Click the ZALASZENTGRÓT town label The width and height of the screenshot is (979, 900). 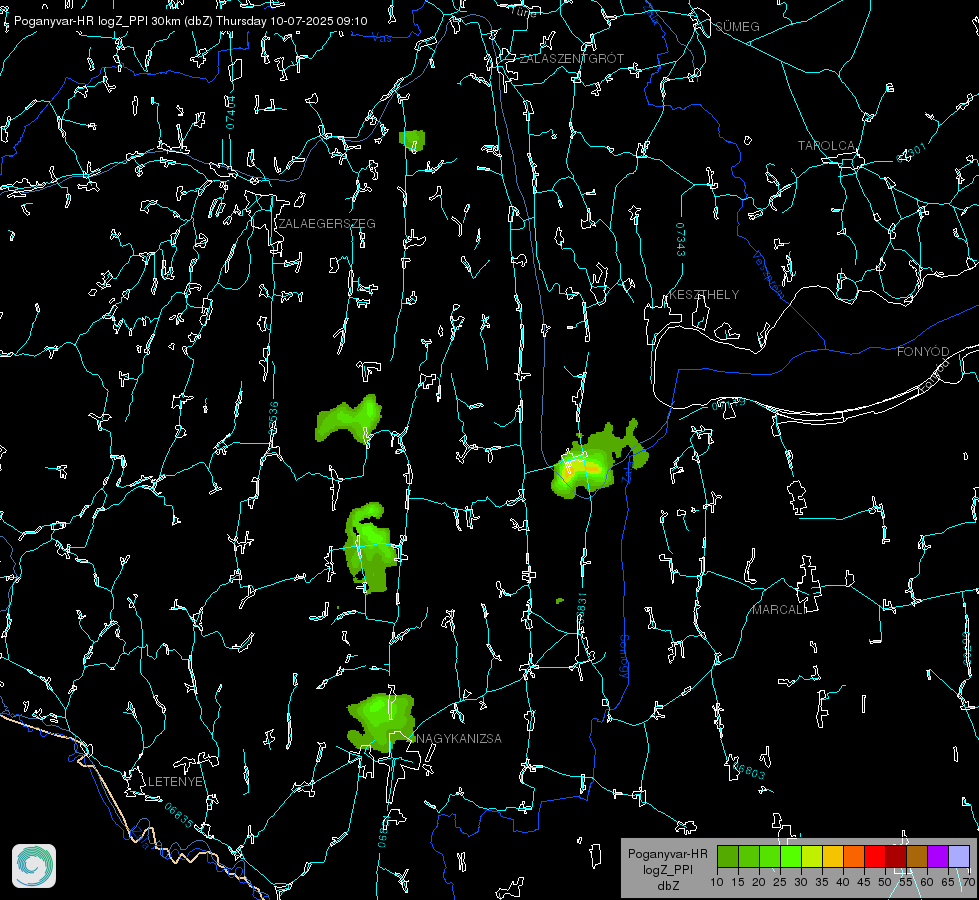point(571,58)
